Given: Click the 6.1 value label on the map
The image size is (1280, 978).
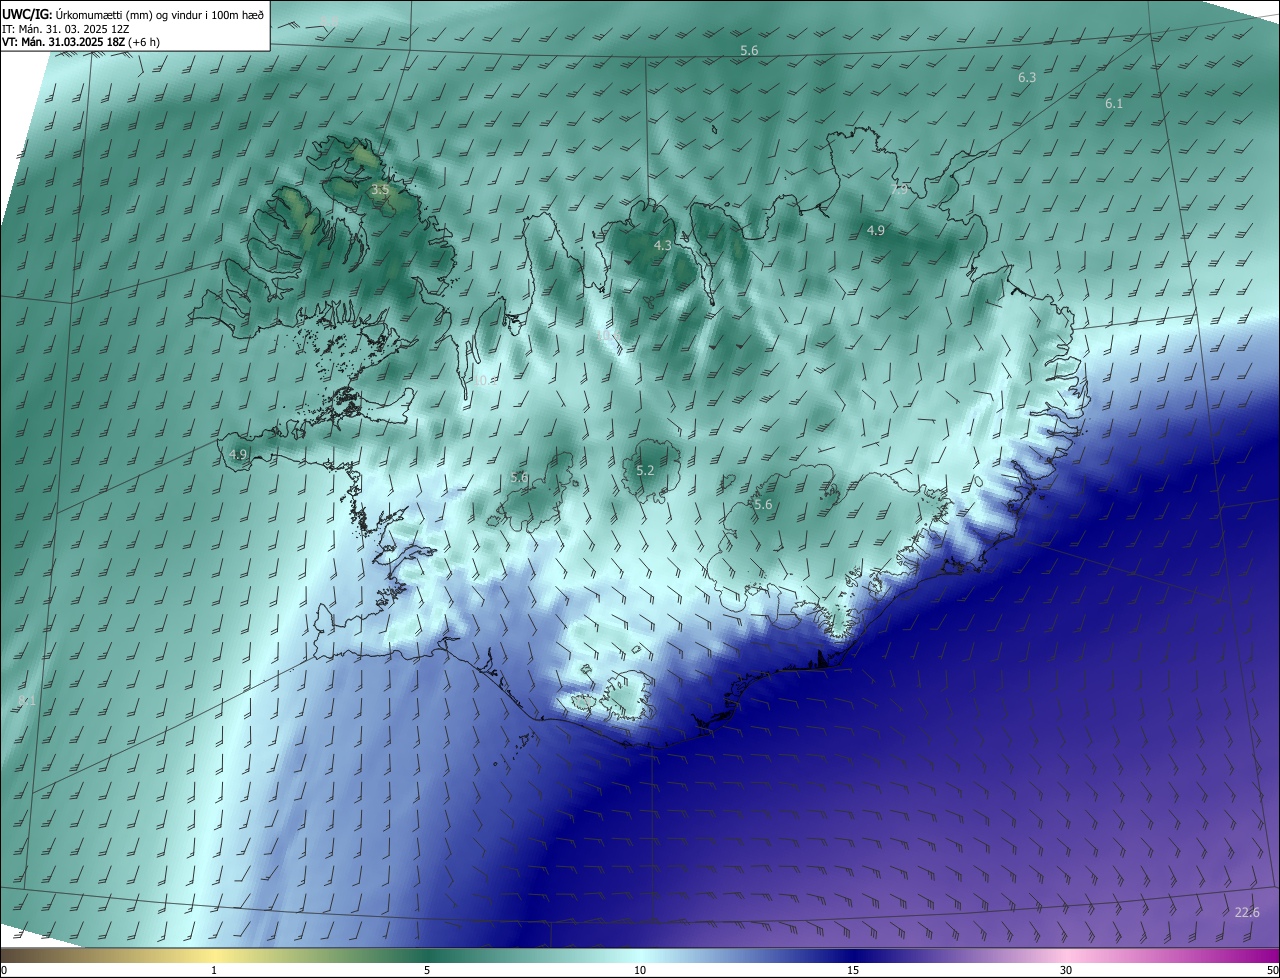Looking at the screenshot, I should click(x=1114, y=103).
